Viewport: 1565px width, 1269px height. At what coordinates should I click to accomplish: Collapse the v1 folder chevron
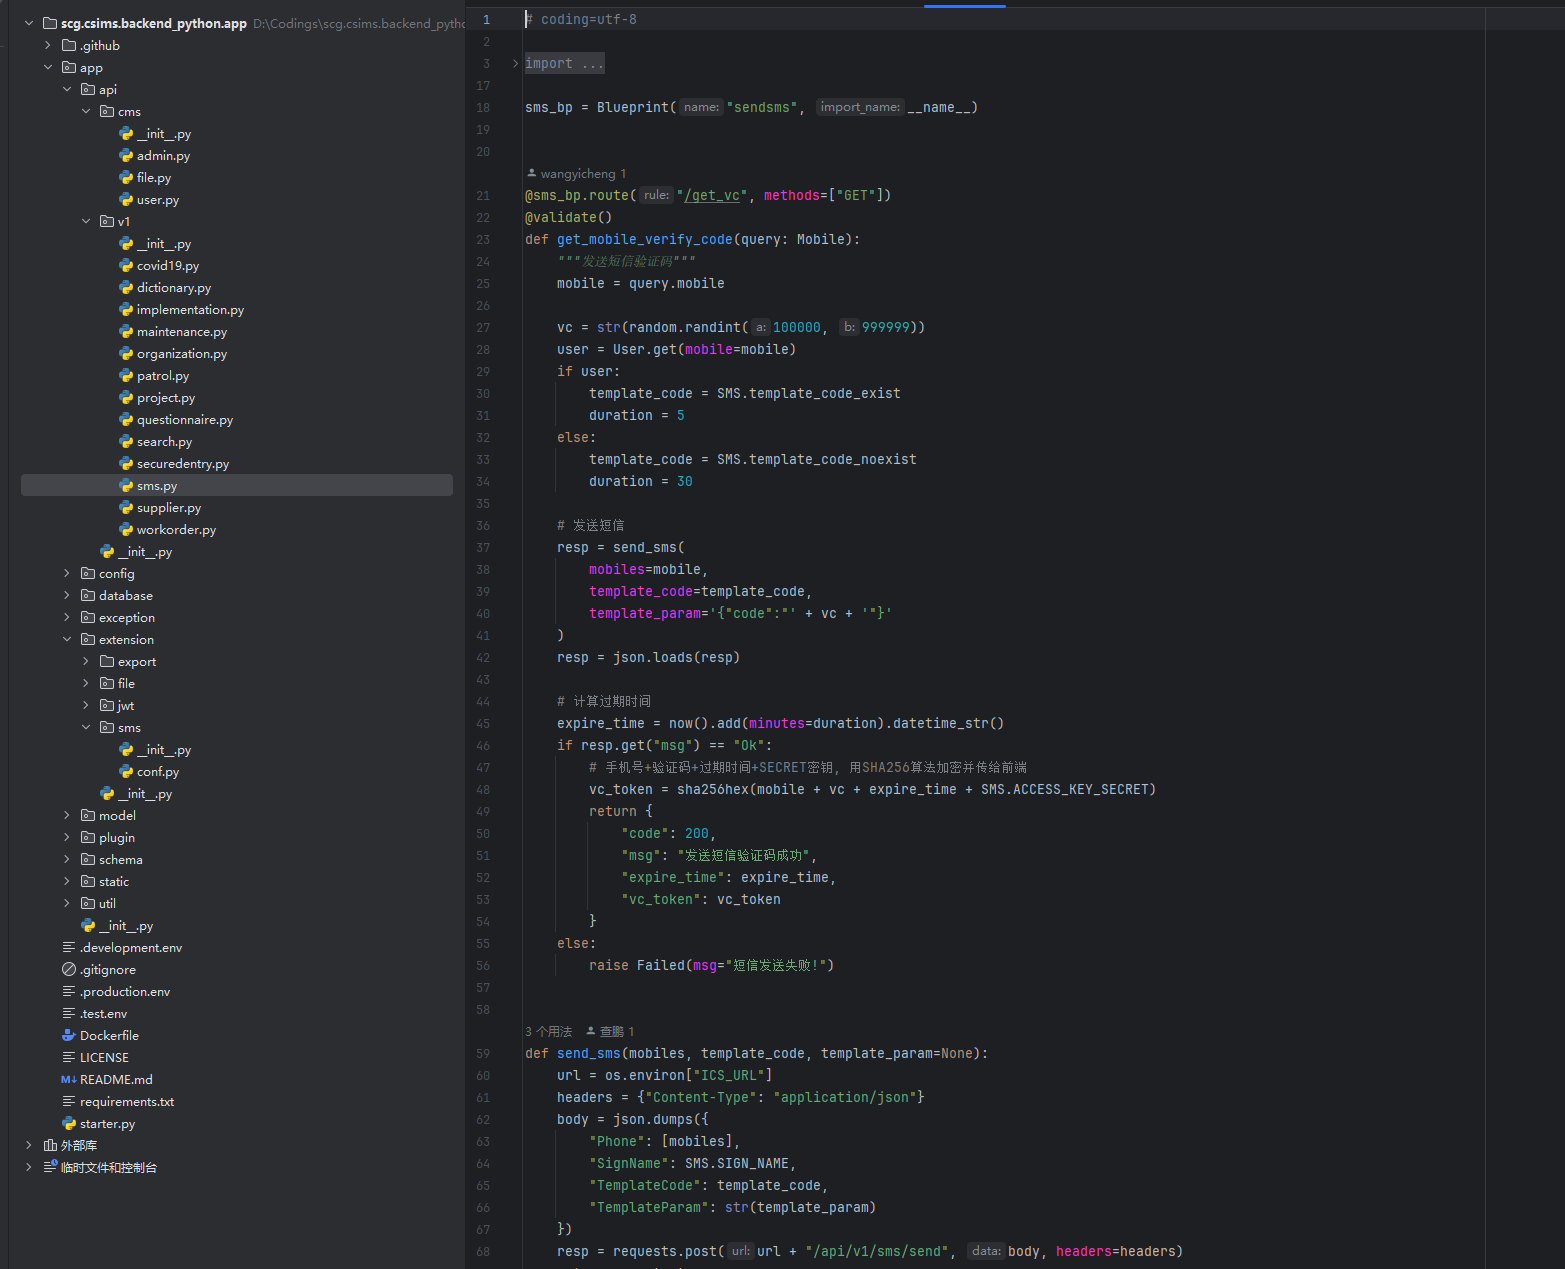coord(86,221)
